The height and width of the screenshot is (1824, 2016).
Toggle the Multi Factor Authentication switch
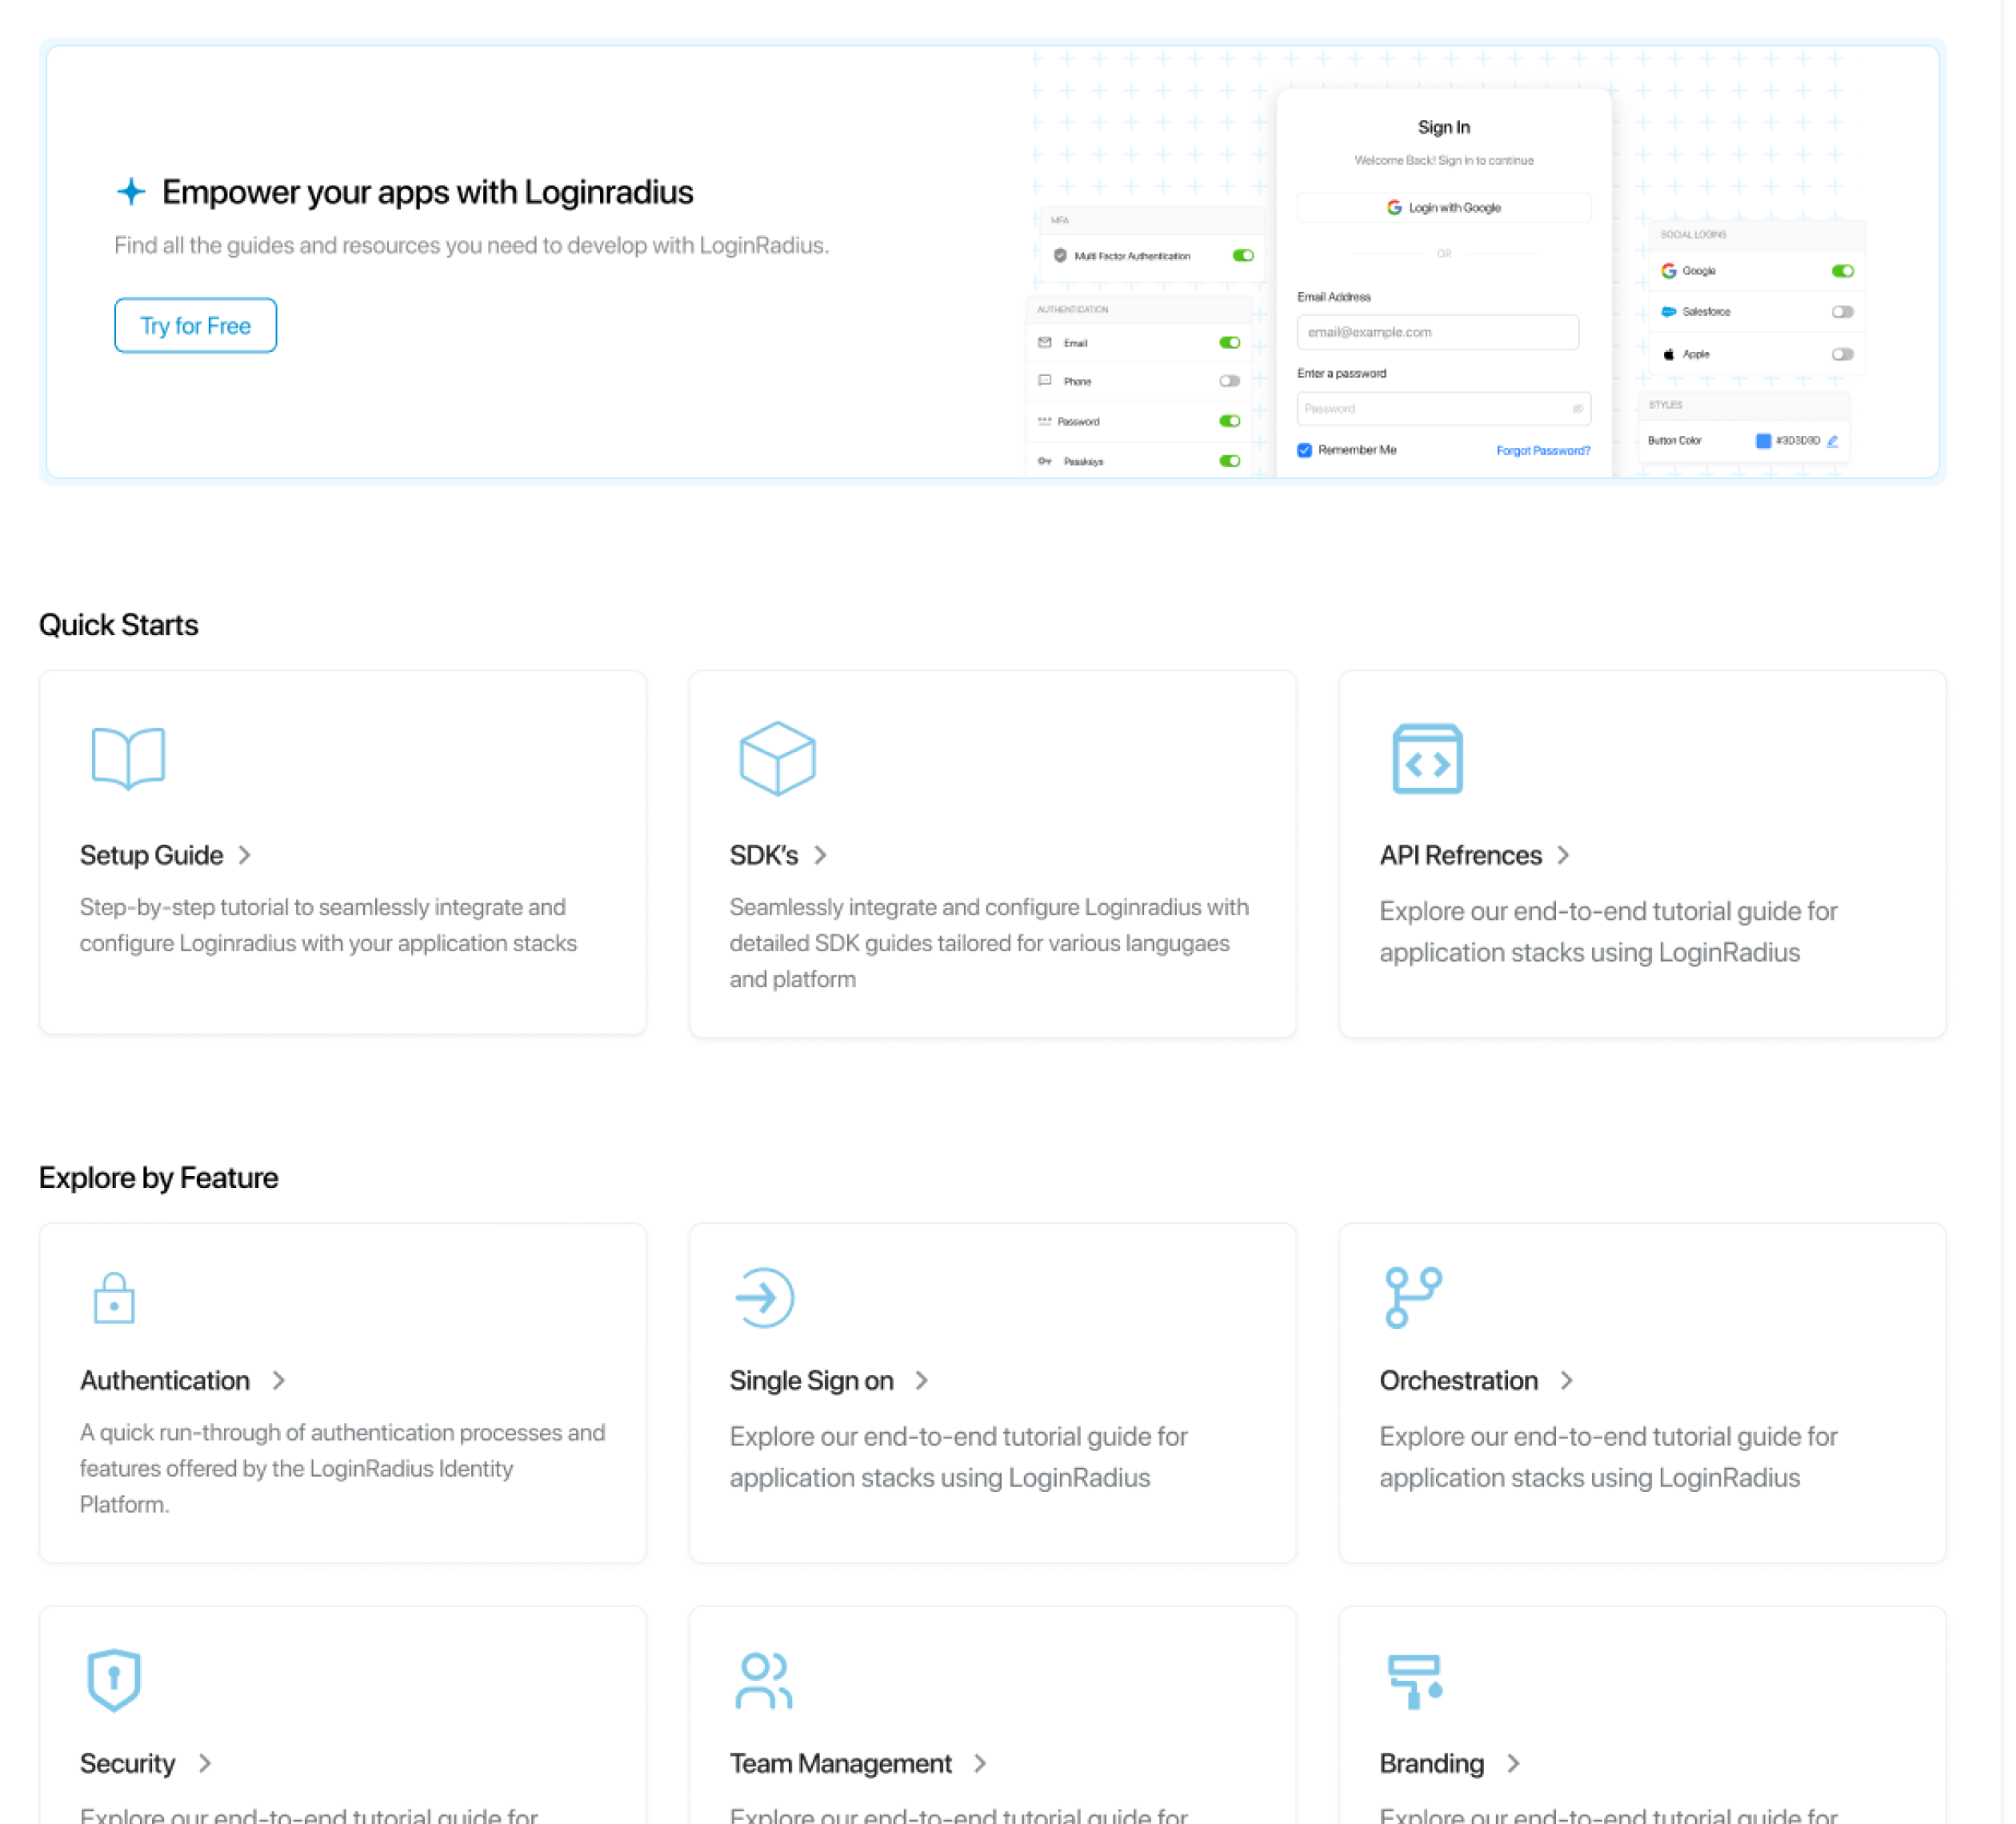(1243, 256)
